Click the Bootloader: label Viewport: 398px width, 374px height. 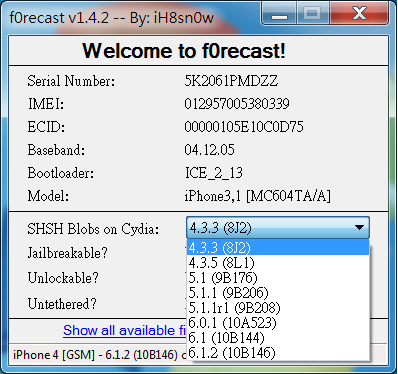[61, 173]
